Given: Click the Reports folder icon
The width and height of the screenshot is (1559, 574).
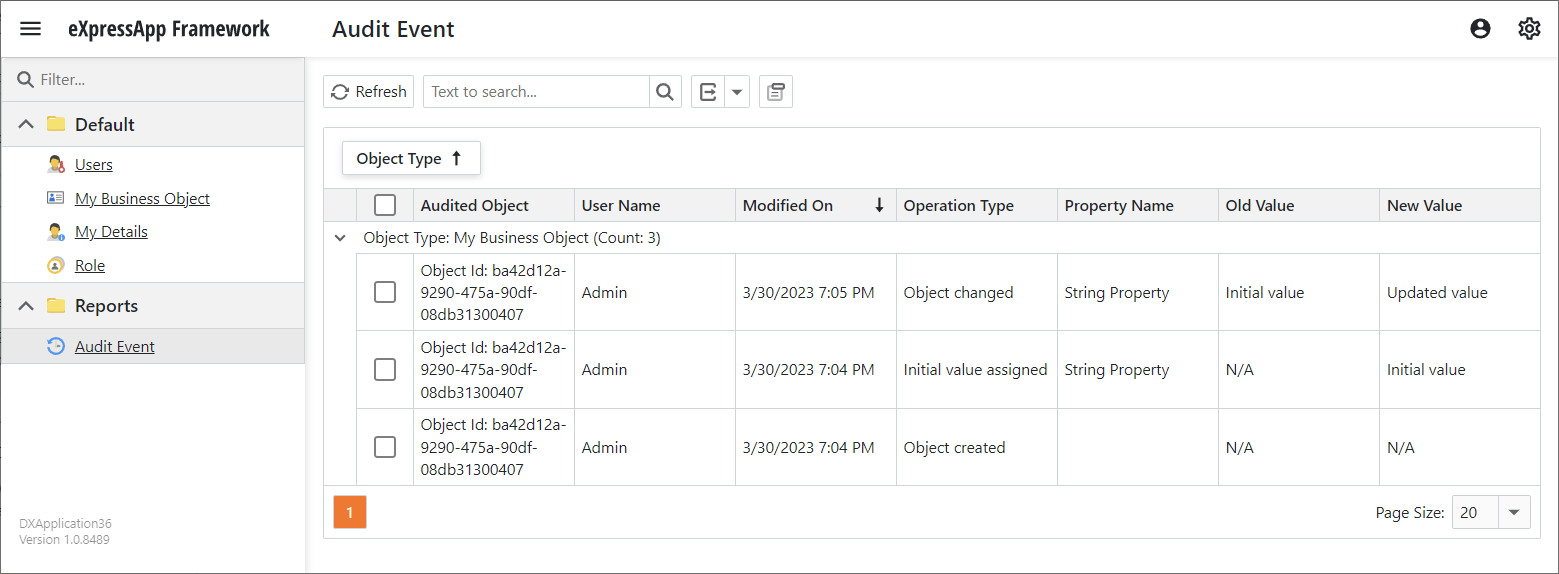Looking at the screenshot, I should pyautogui.click(x=56, y=306).
